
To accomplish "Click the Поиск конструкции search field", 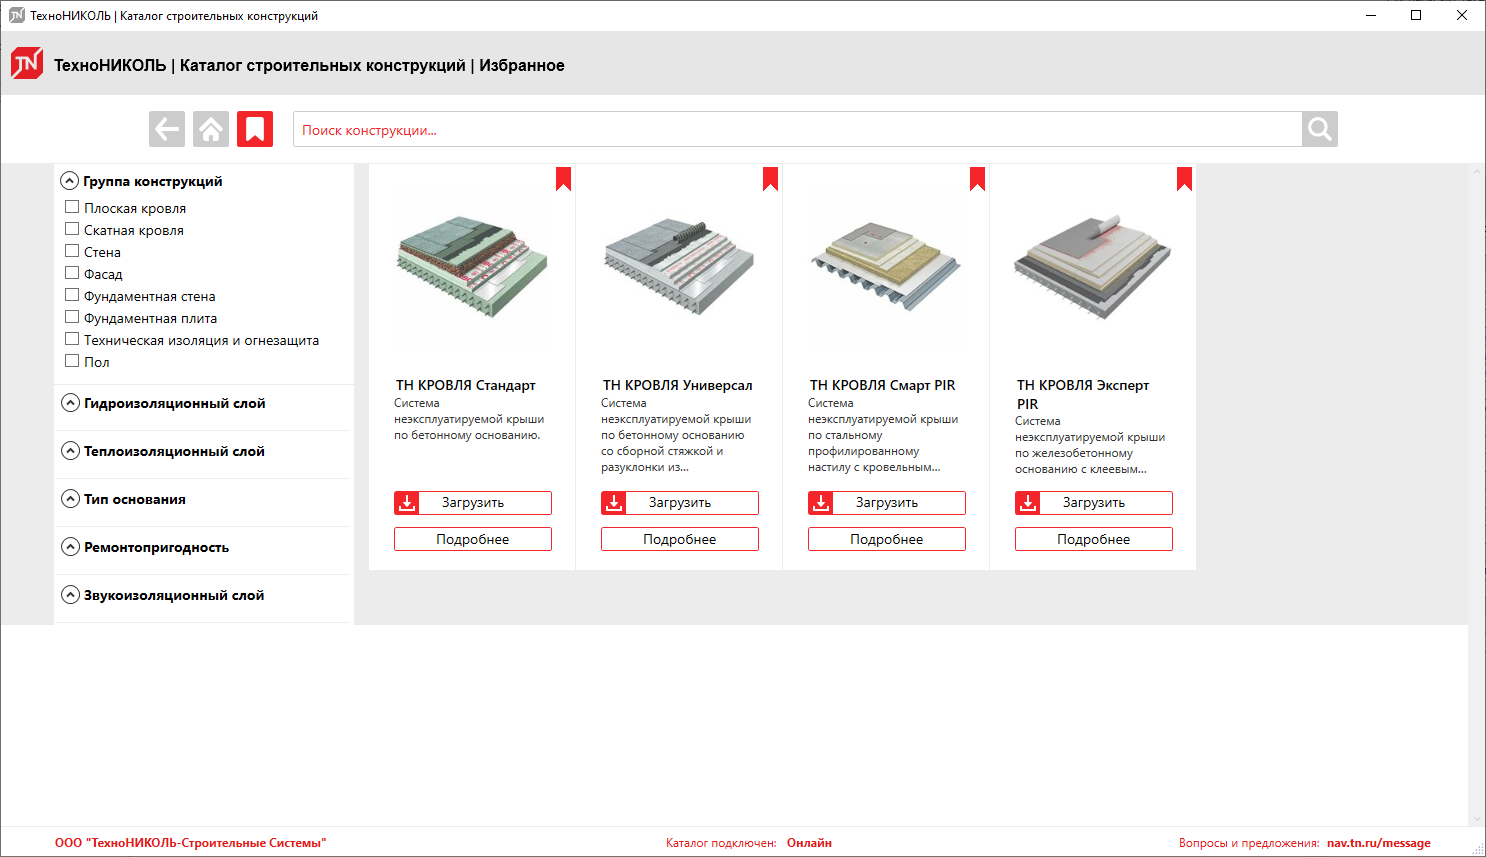I will (796, 130).
